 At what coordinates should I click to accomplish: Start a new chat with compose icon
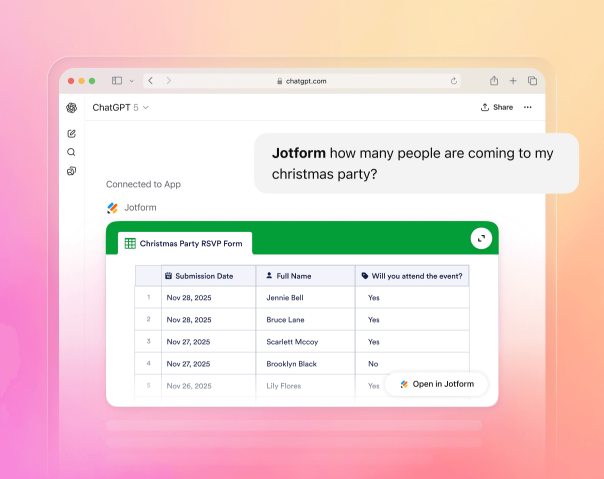pyautogui.click(x=71, y=133)
